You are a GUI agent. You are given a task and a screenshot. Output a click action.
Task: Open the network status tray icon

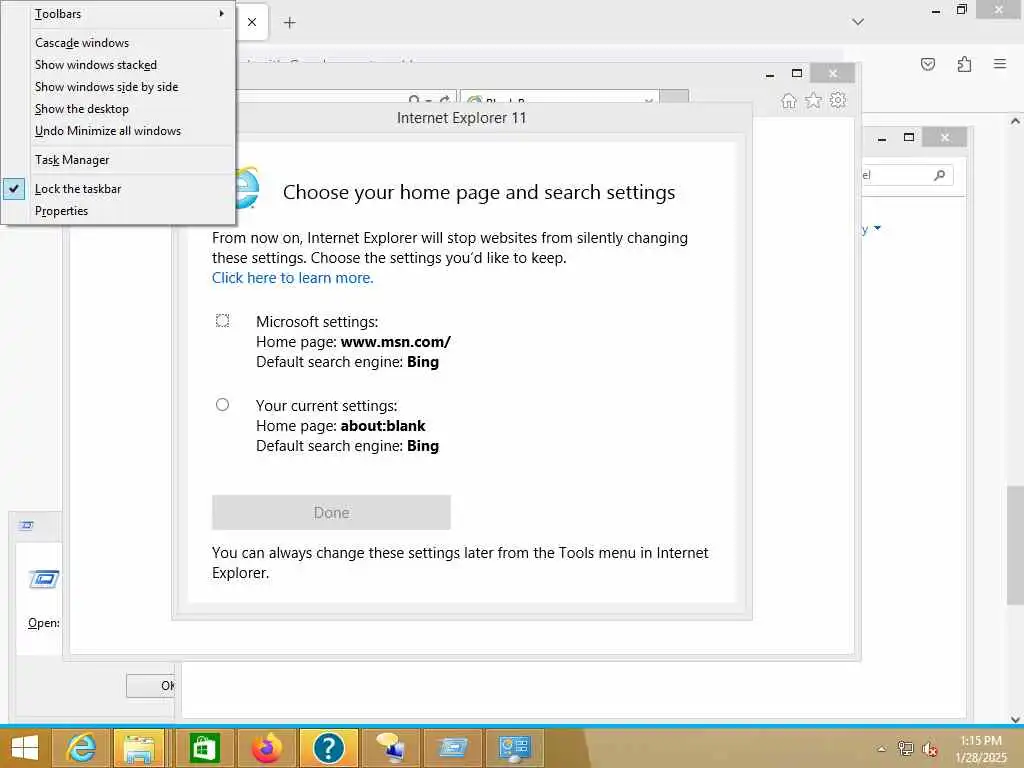pos(905,749)
